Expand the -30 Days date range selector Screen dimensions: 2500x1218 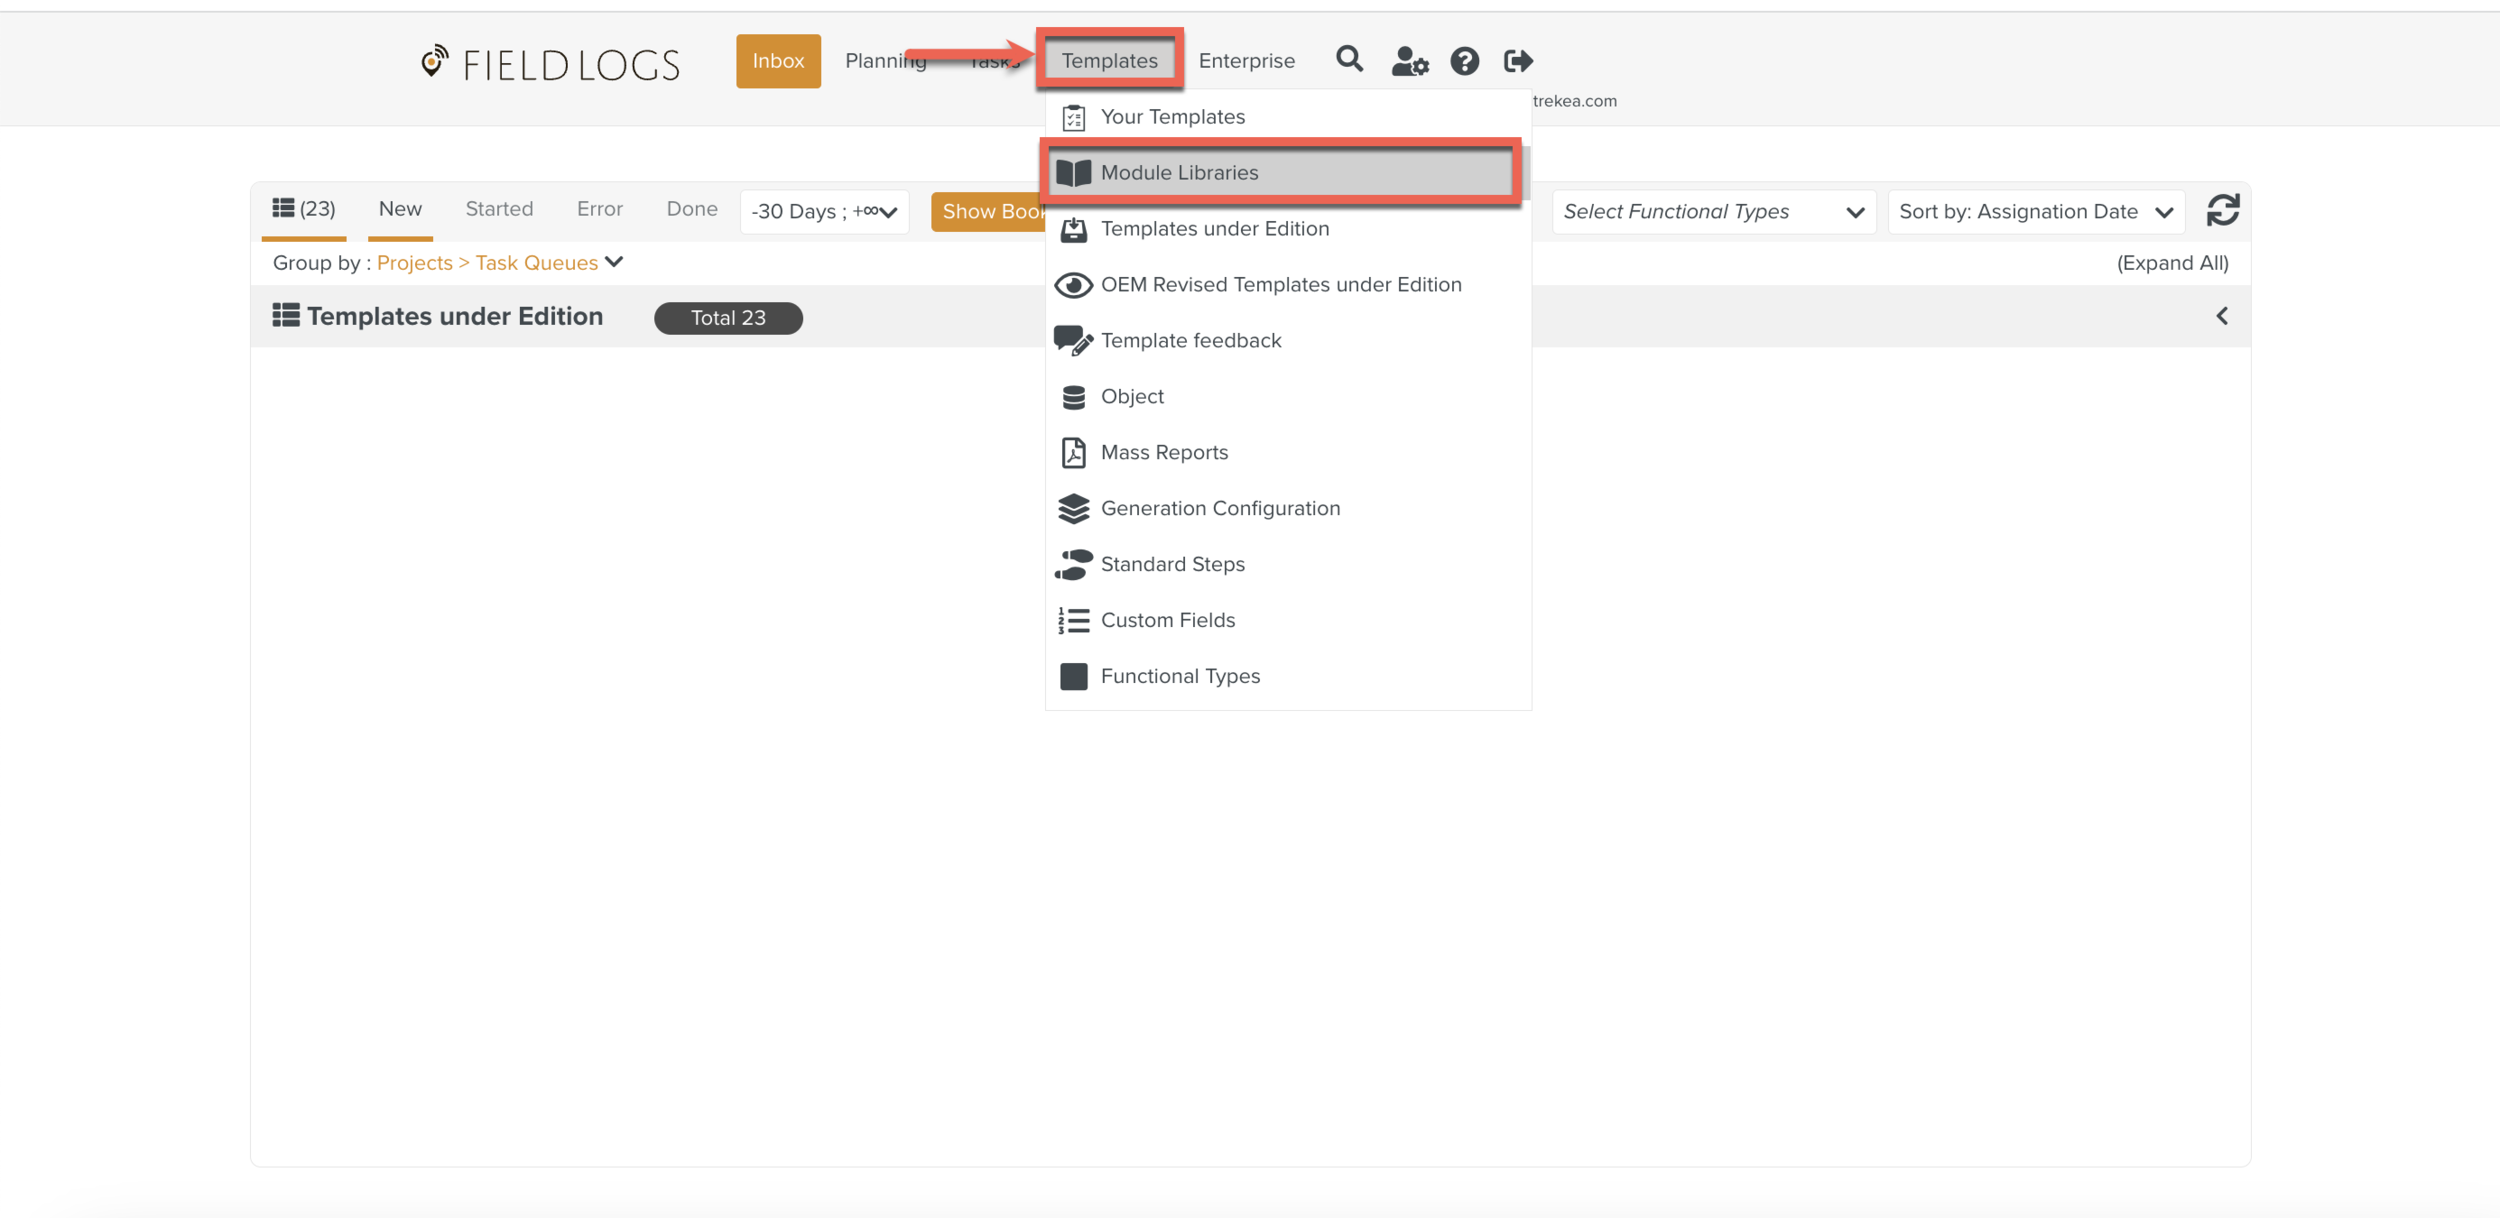tap(824, 211)
